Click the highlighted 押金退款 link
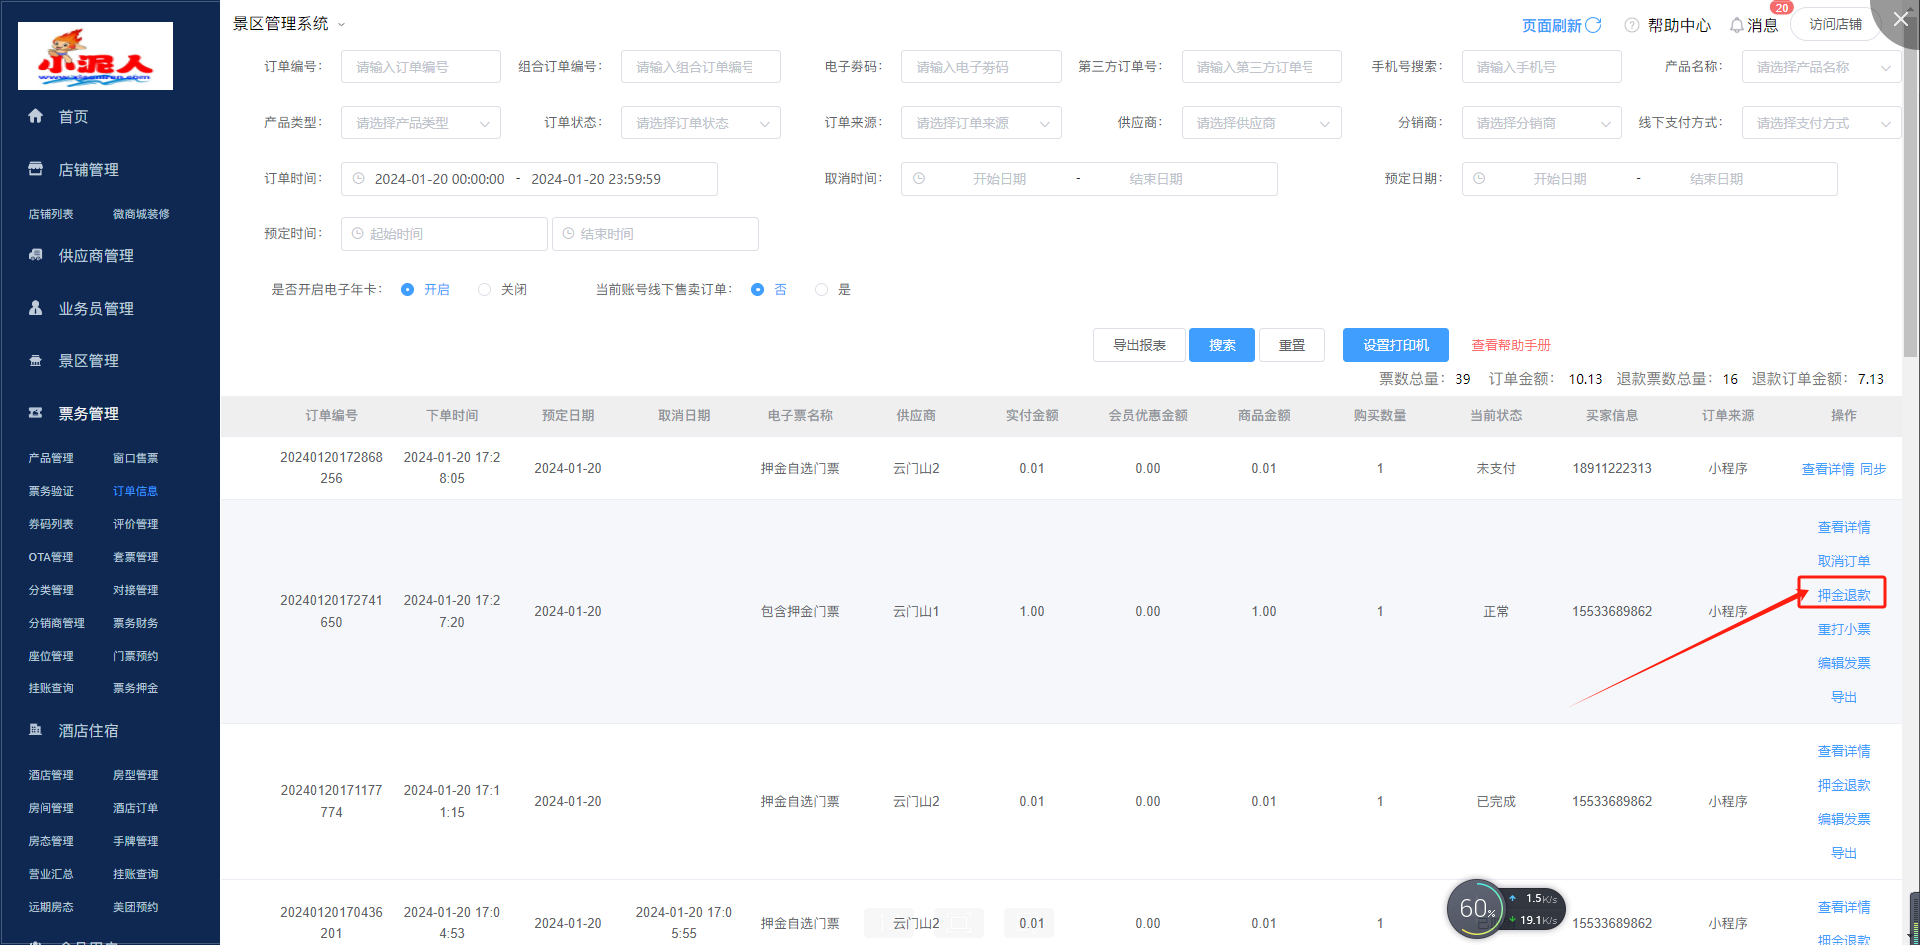 1843,595
